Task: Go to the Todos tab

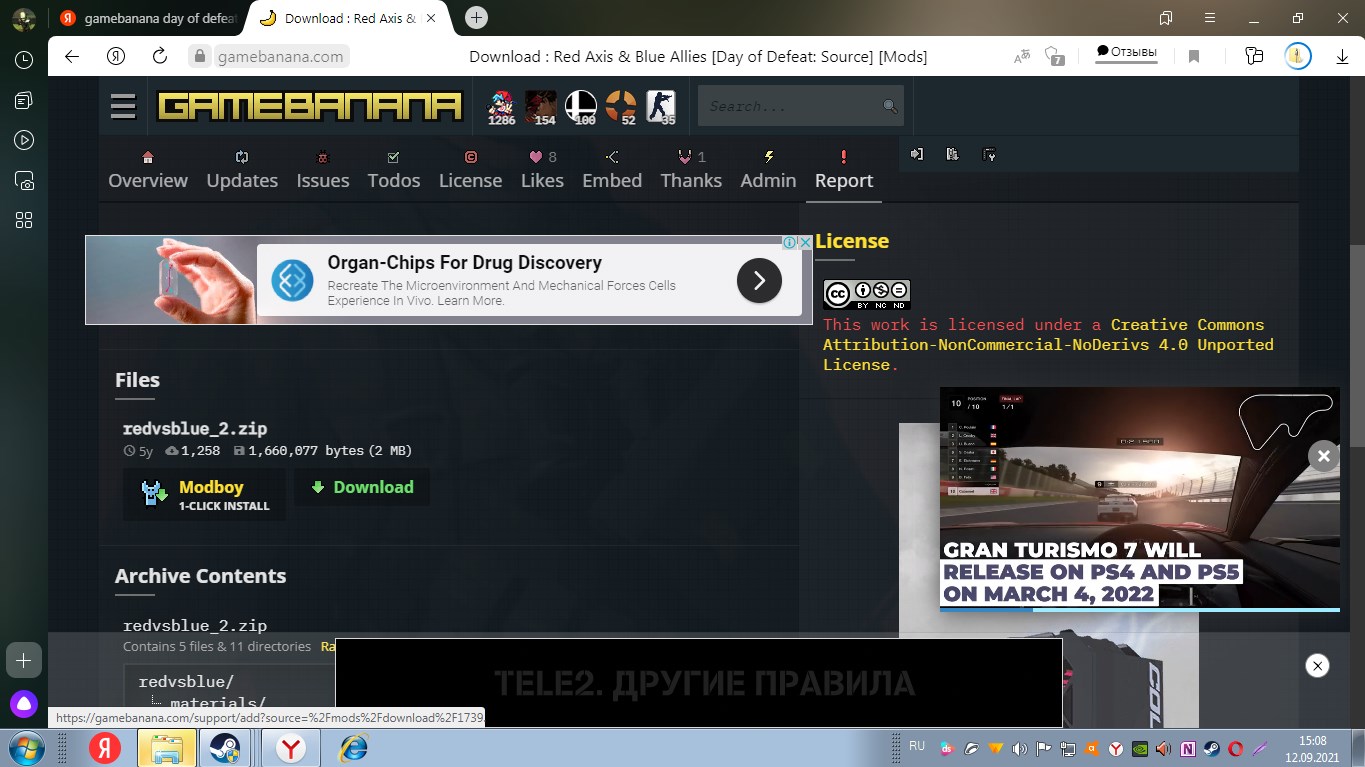Action: [394, 170]
